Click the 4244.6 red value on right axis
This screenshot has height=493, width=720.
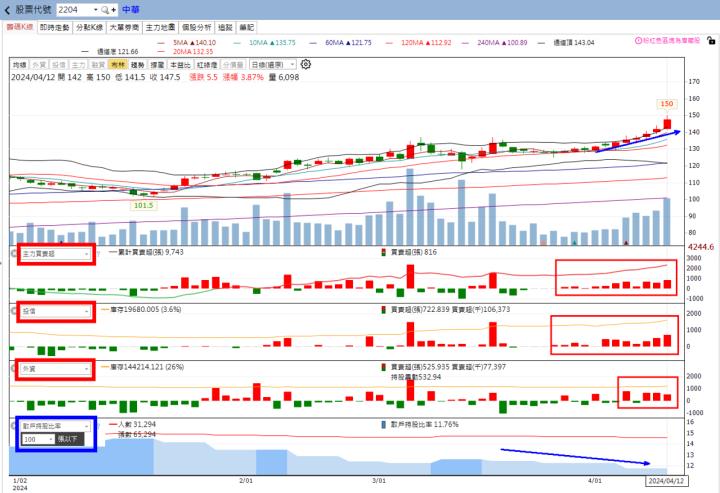click(x=701, y=247)
